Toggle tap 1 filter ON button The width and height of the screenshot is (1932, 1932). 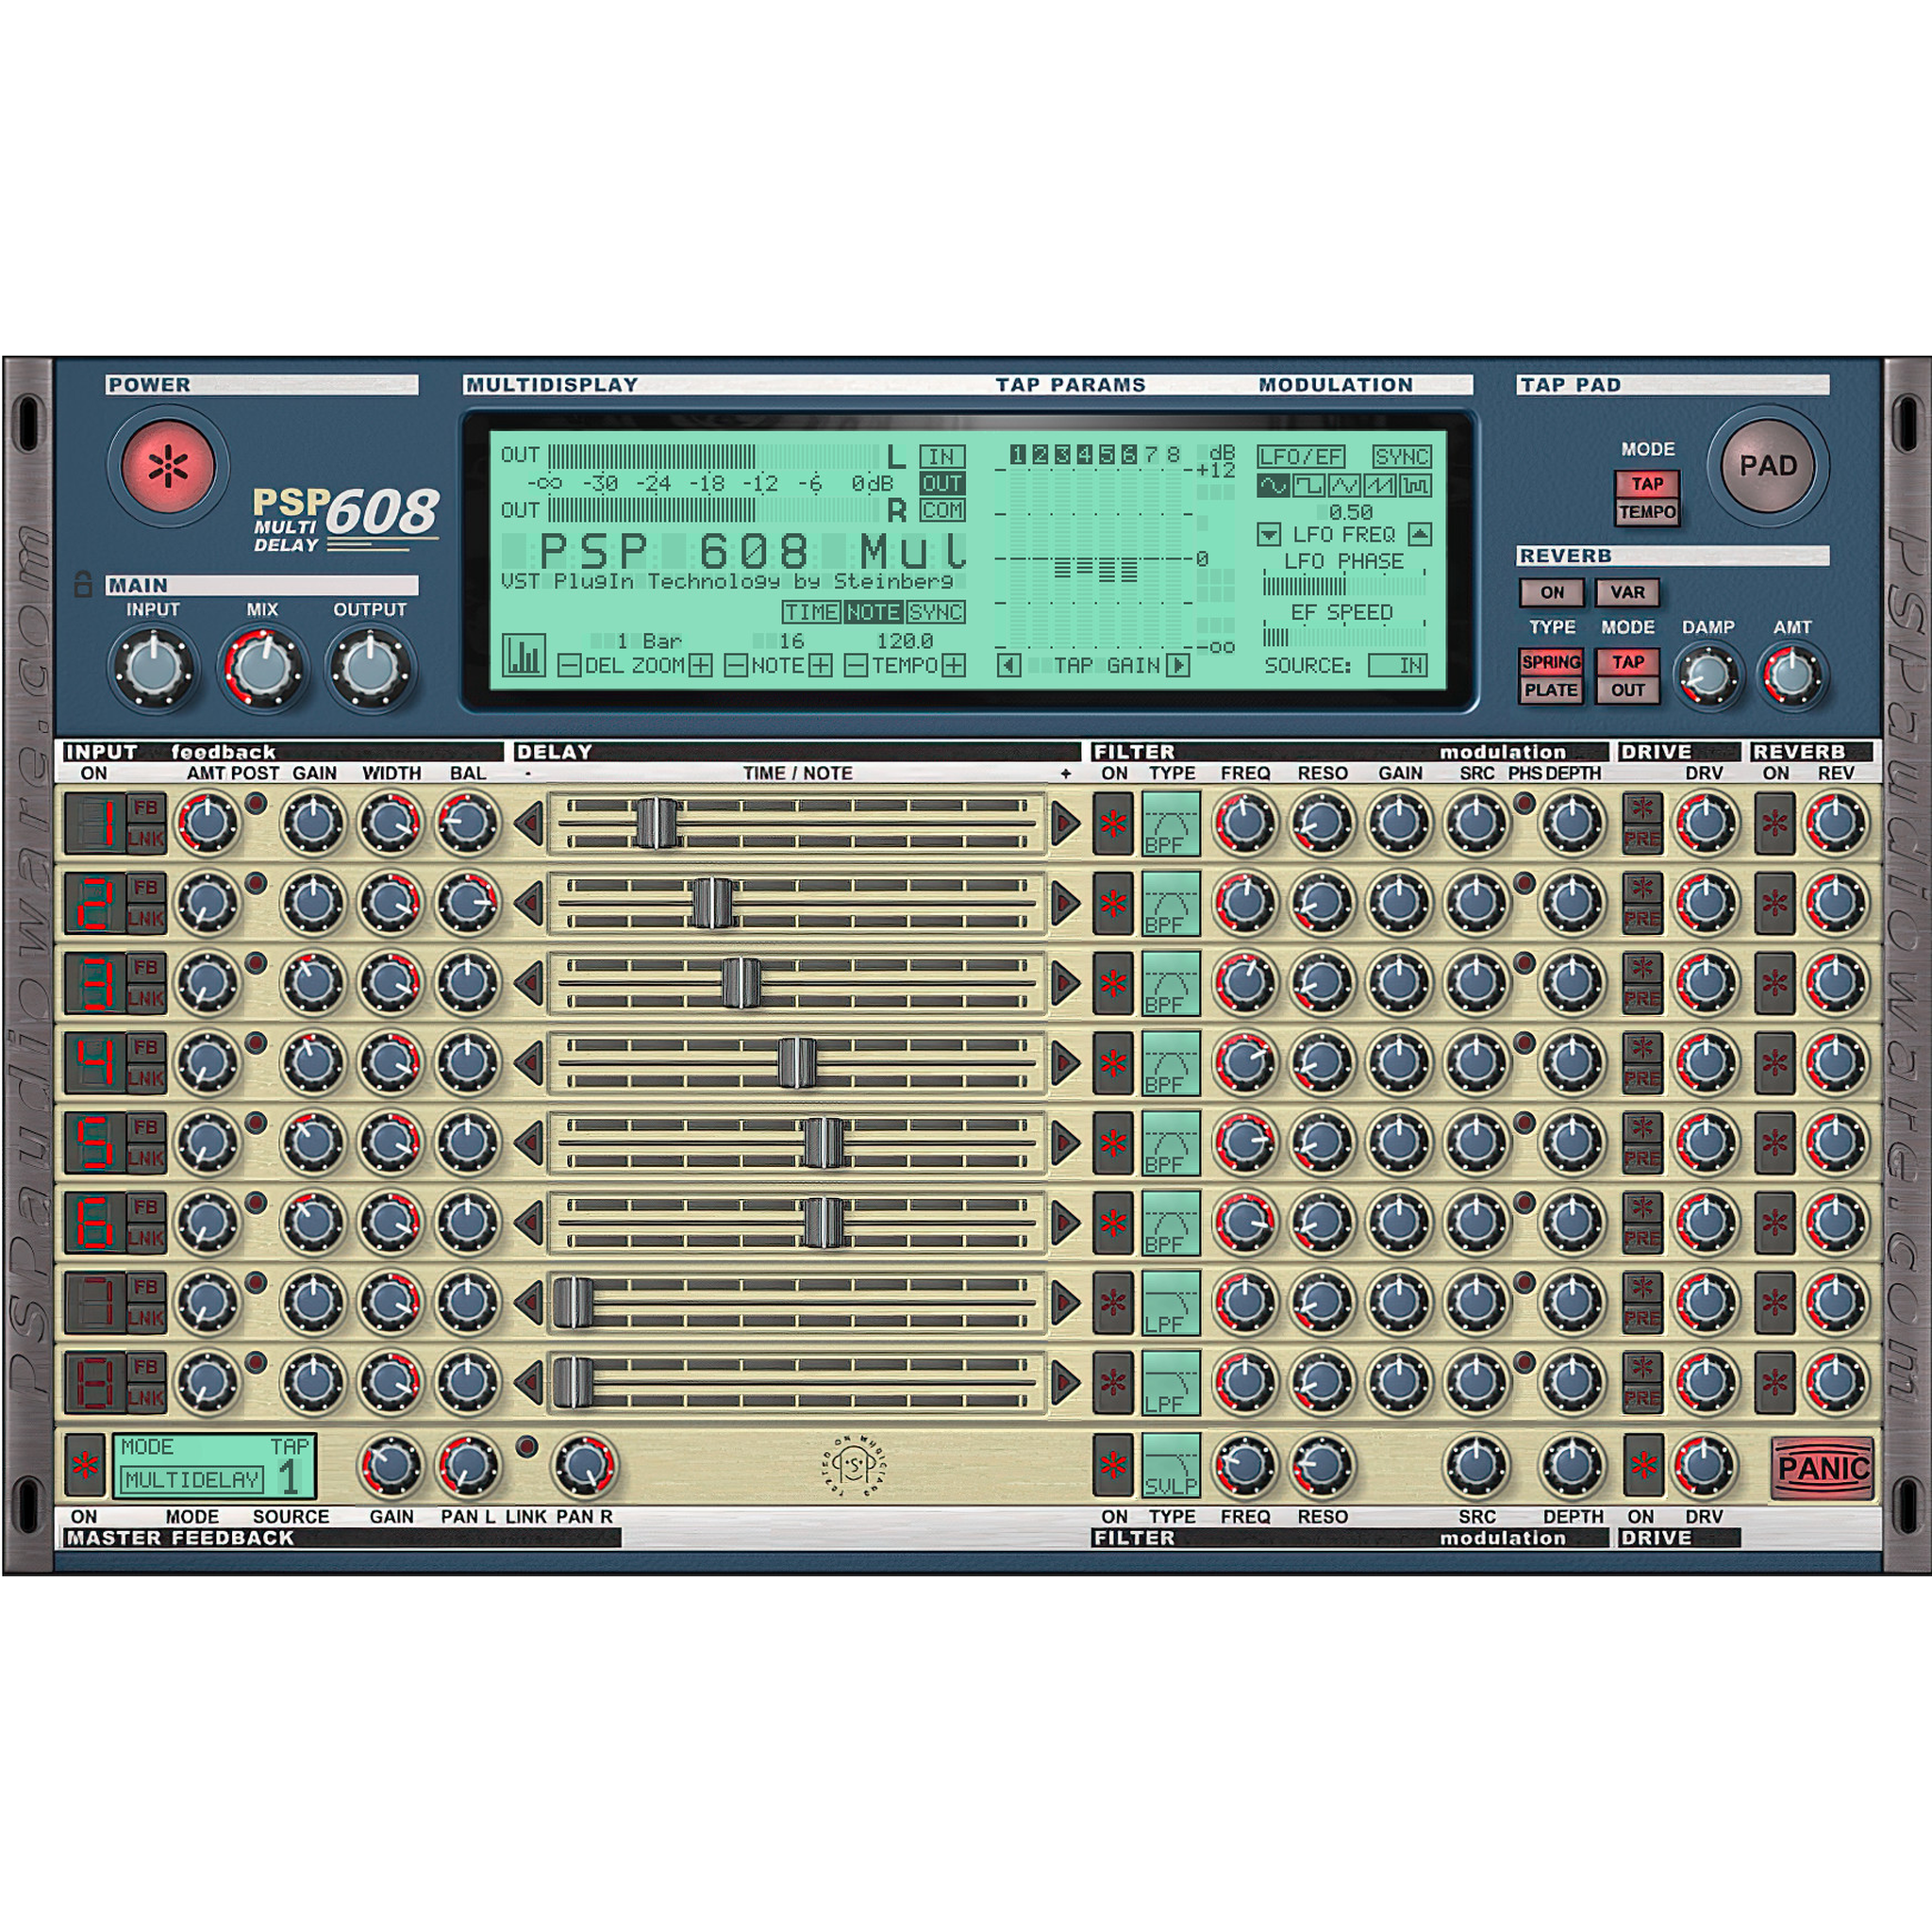(1113, 824)
